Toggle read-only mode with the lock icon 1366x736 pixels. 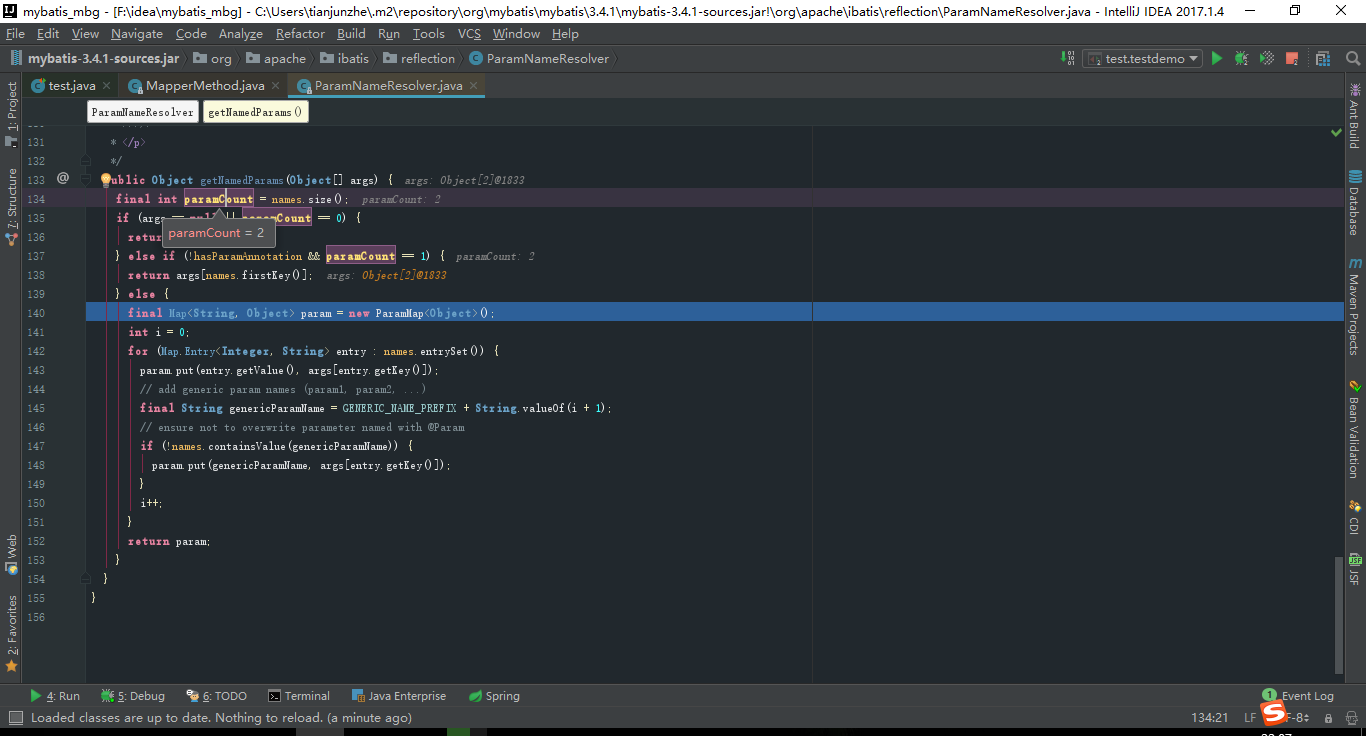coord(1328,717)
